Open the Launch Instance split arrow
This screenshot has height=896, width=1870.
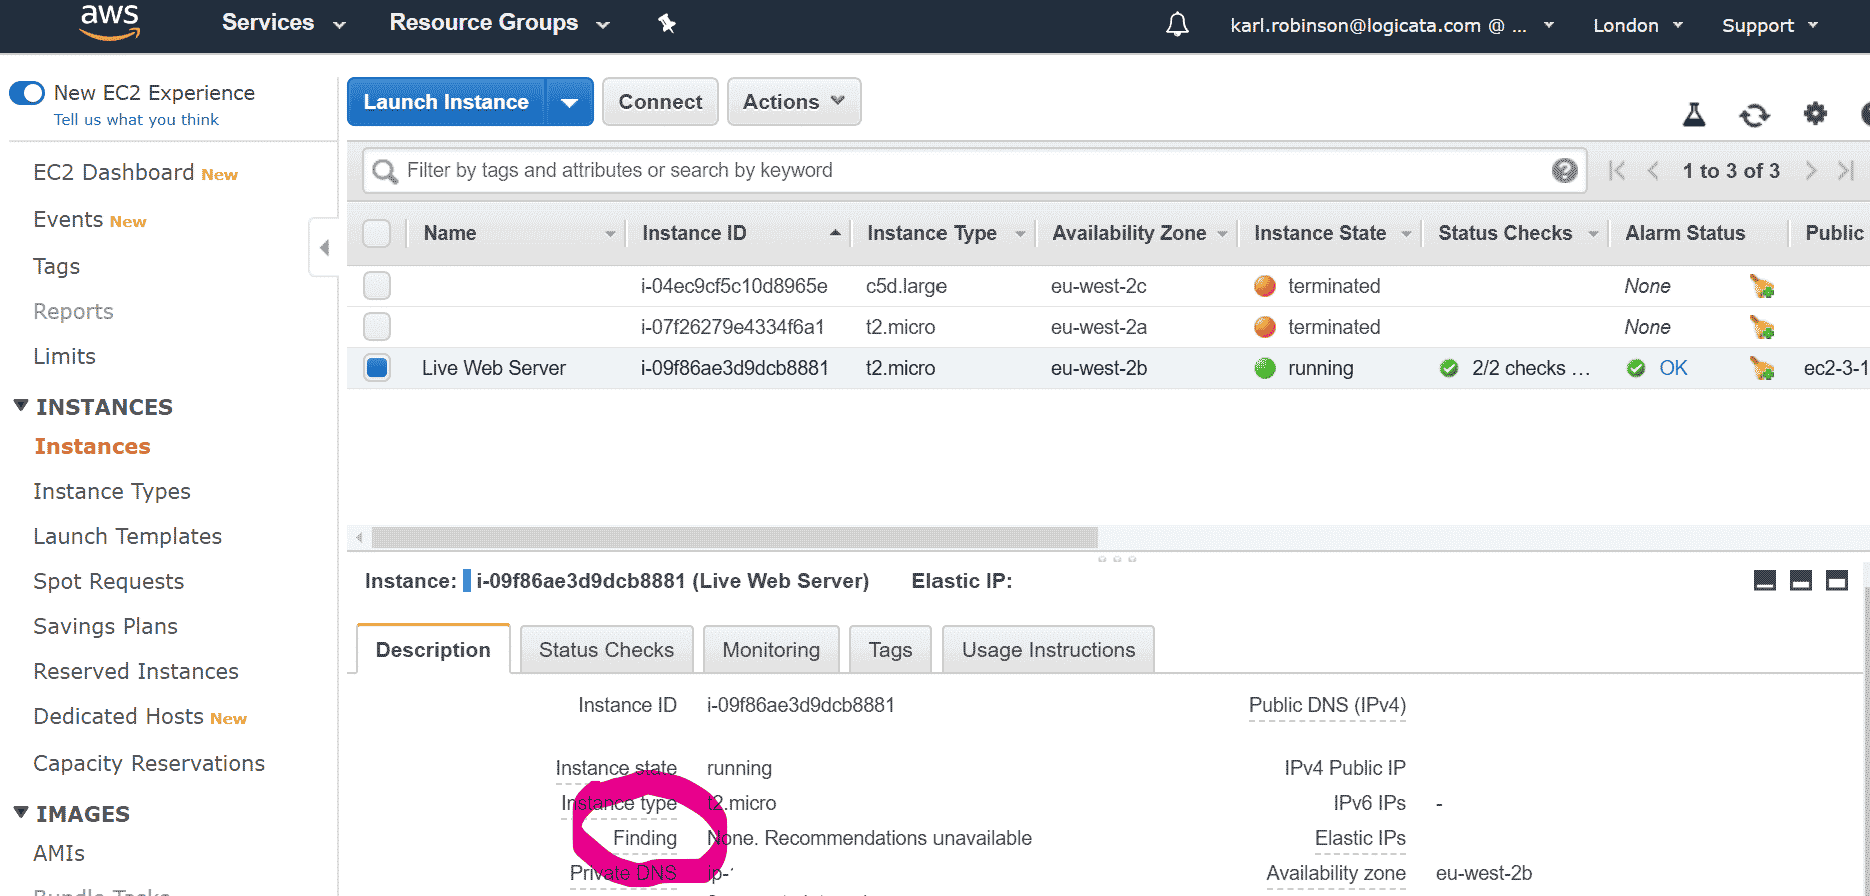click(x=570, y=102)
